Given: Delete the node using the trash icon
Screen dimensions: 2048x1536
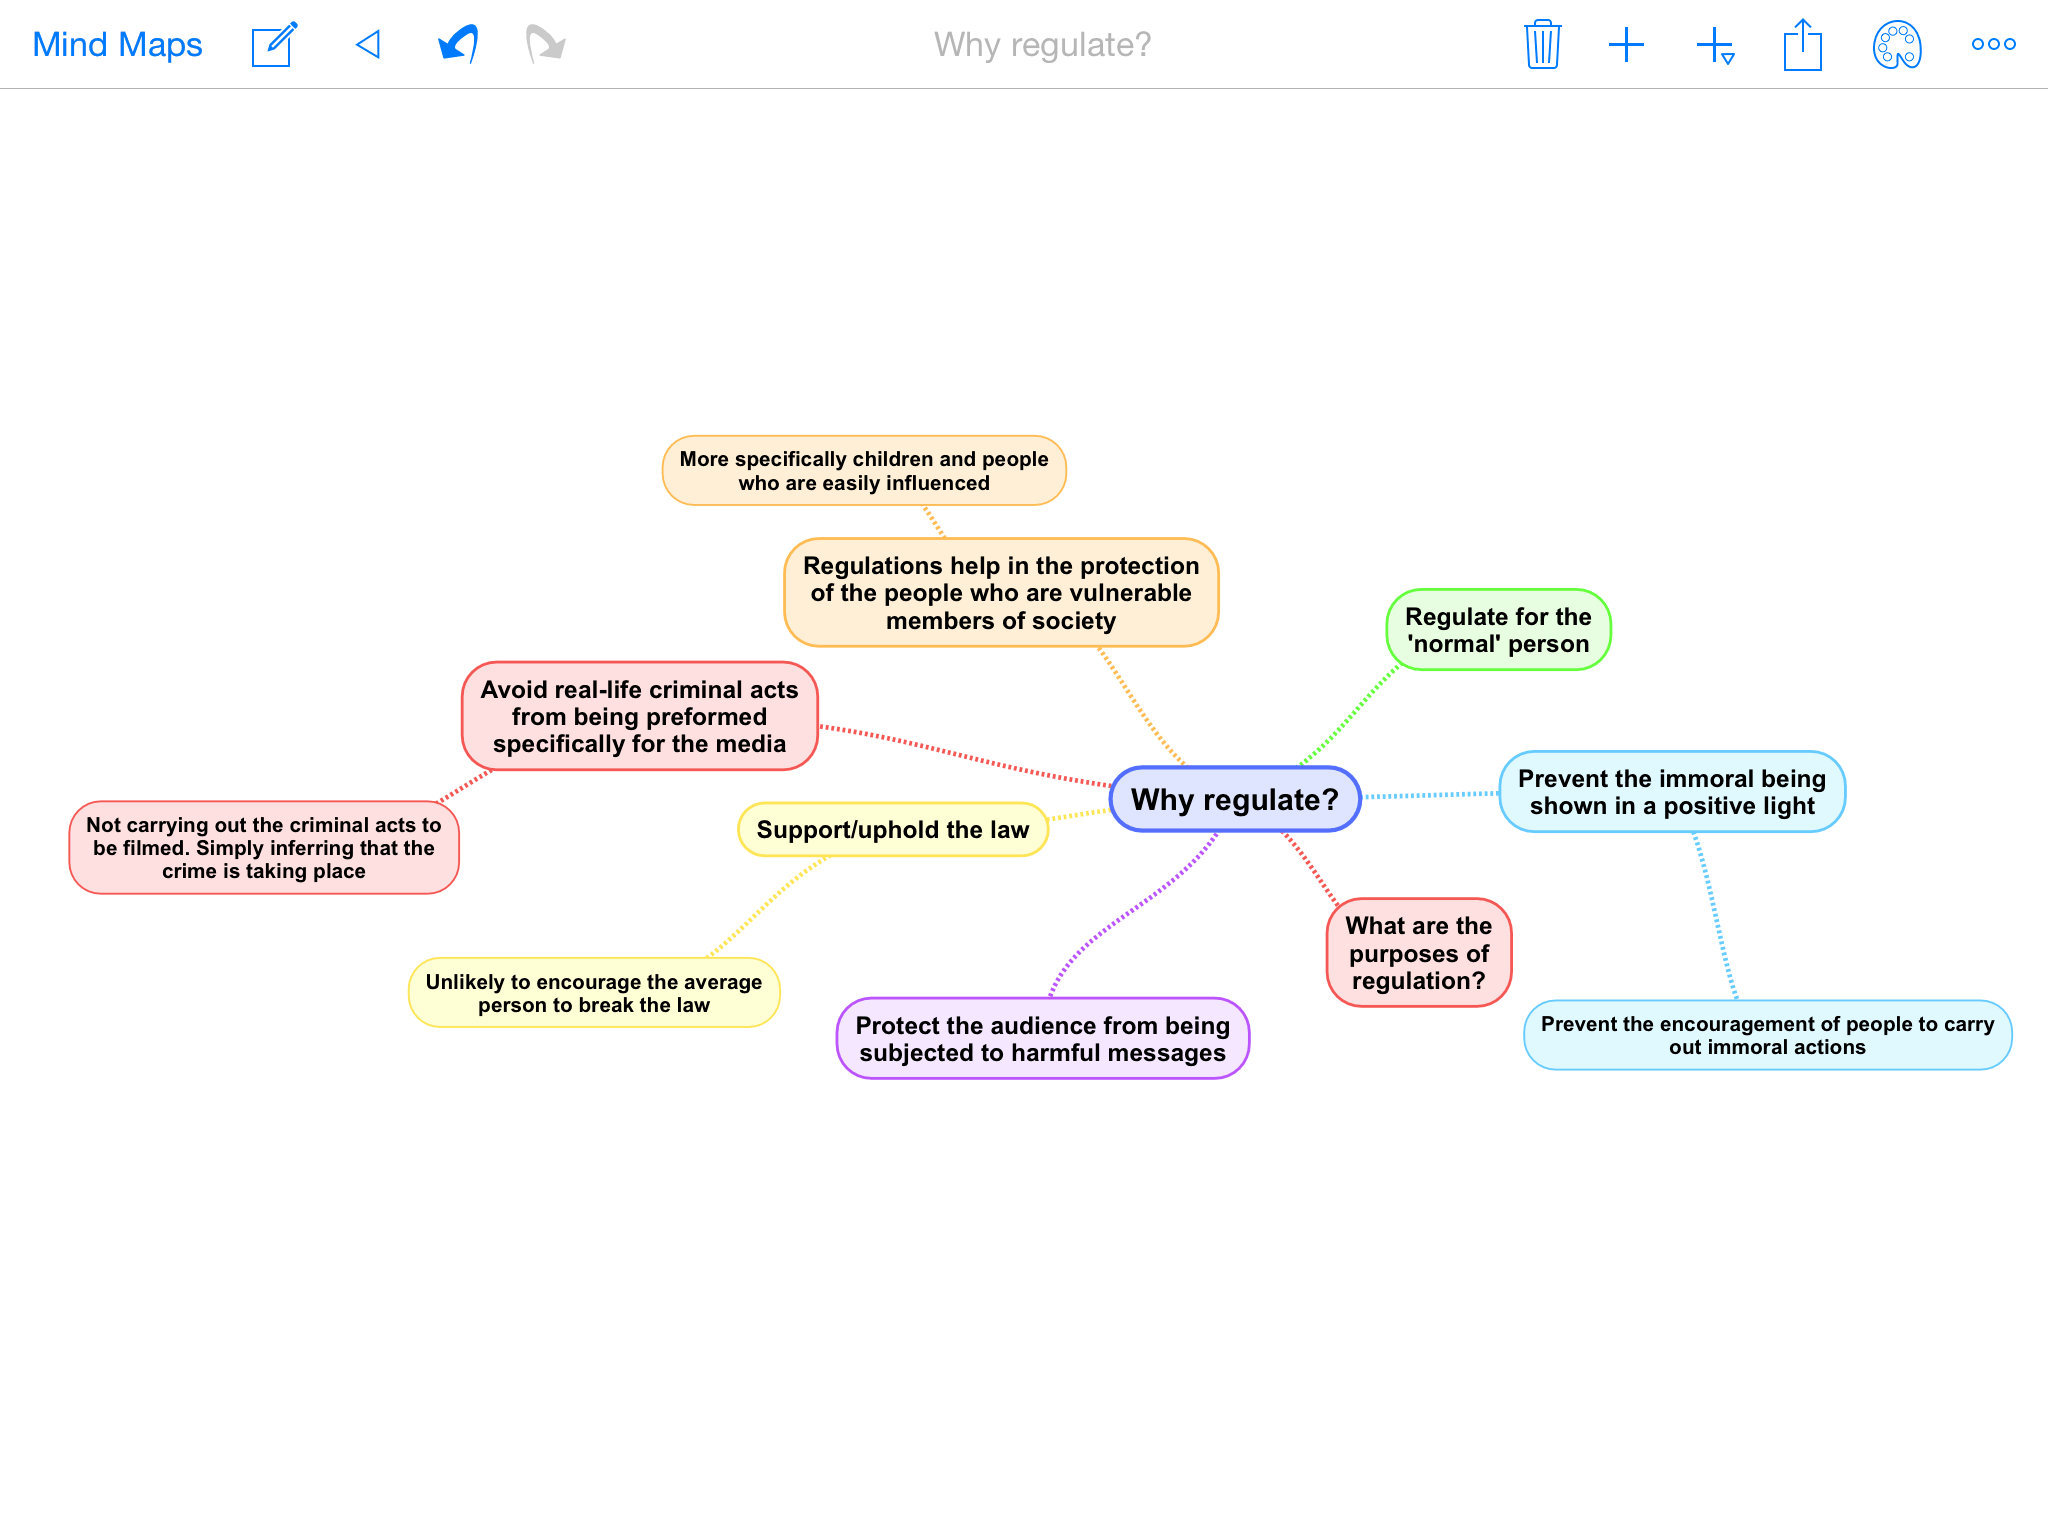Looking at the screenshot, I should (x=1542, y=45).
